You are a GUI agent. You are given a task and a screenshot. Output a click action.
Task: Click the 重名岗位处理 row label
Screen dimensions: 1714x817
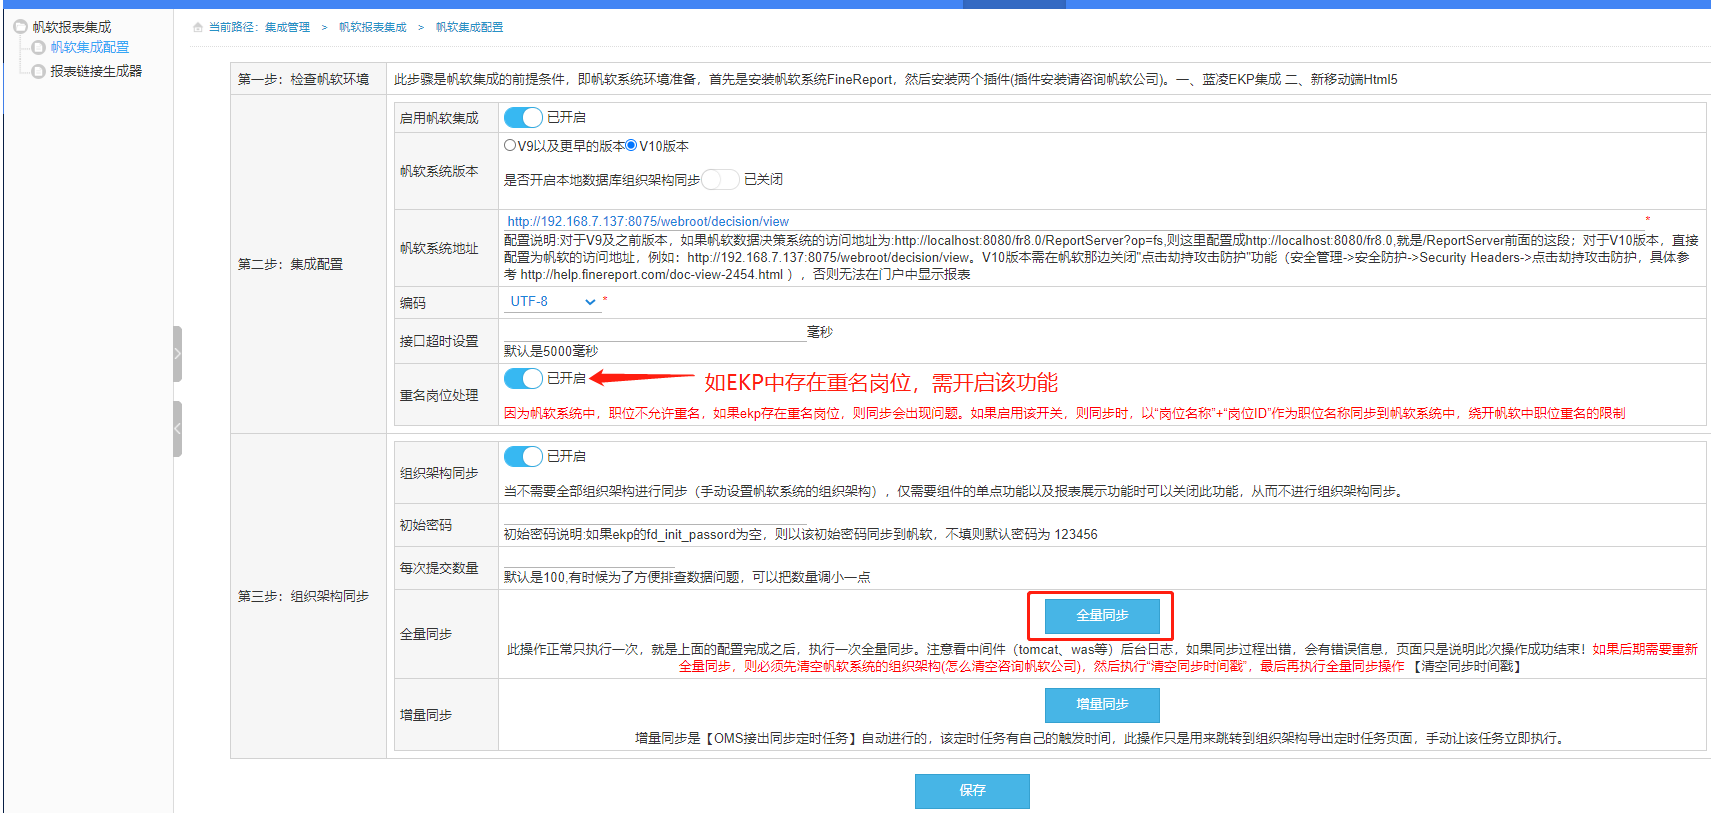click(x=439, y=396)
